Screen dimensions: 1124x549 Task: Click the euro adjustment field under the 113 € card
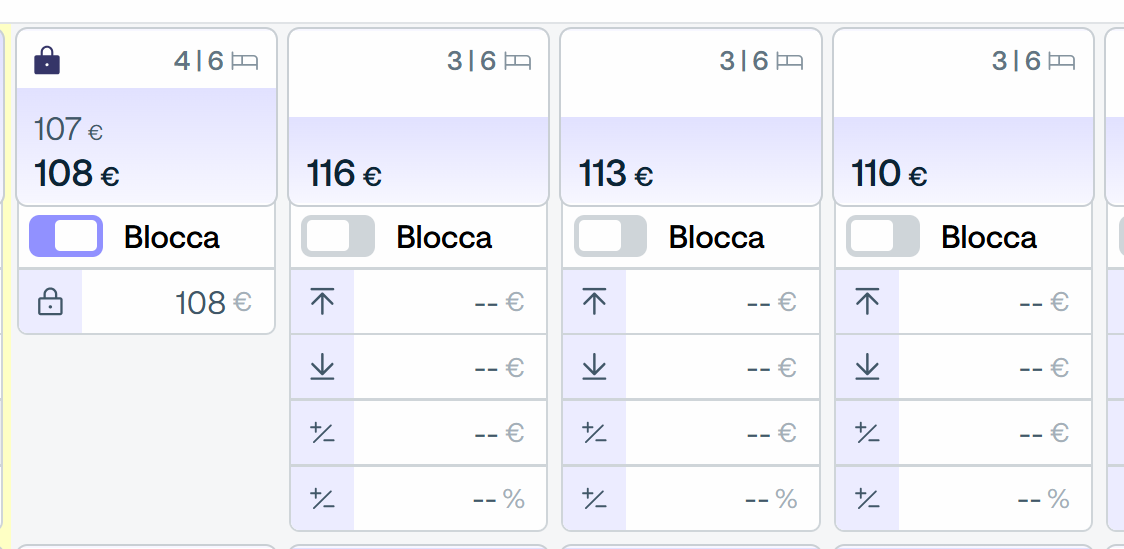(722, 433)
